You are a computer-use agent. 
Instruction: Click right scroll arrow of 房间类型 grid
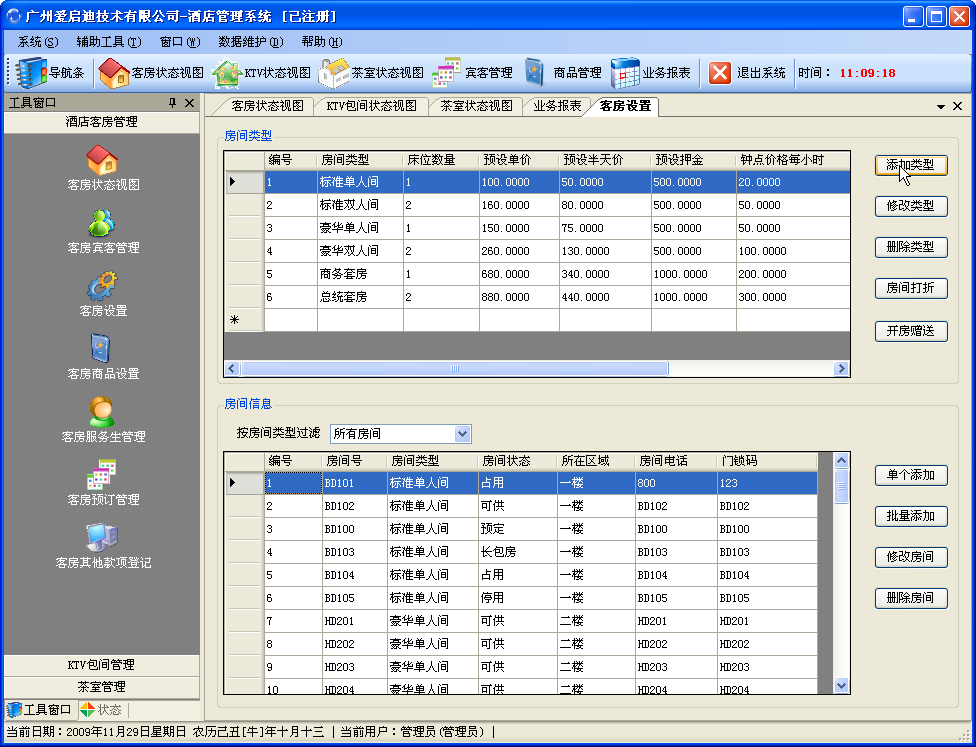pos(841,369)
